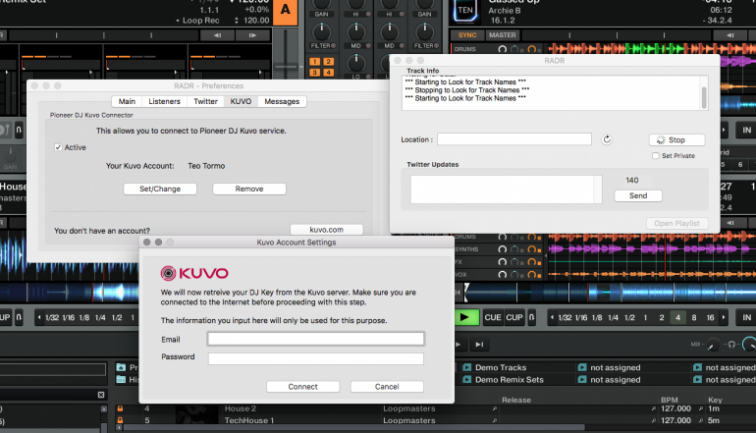Click the Password input field
This screenshot has width=756, height=433.
coord(316,358)
